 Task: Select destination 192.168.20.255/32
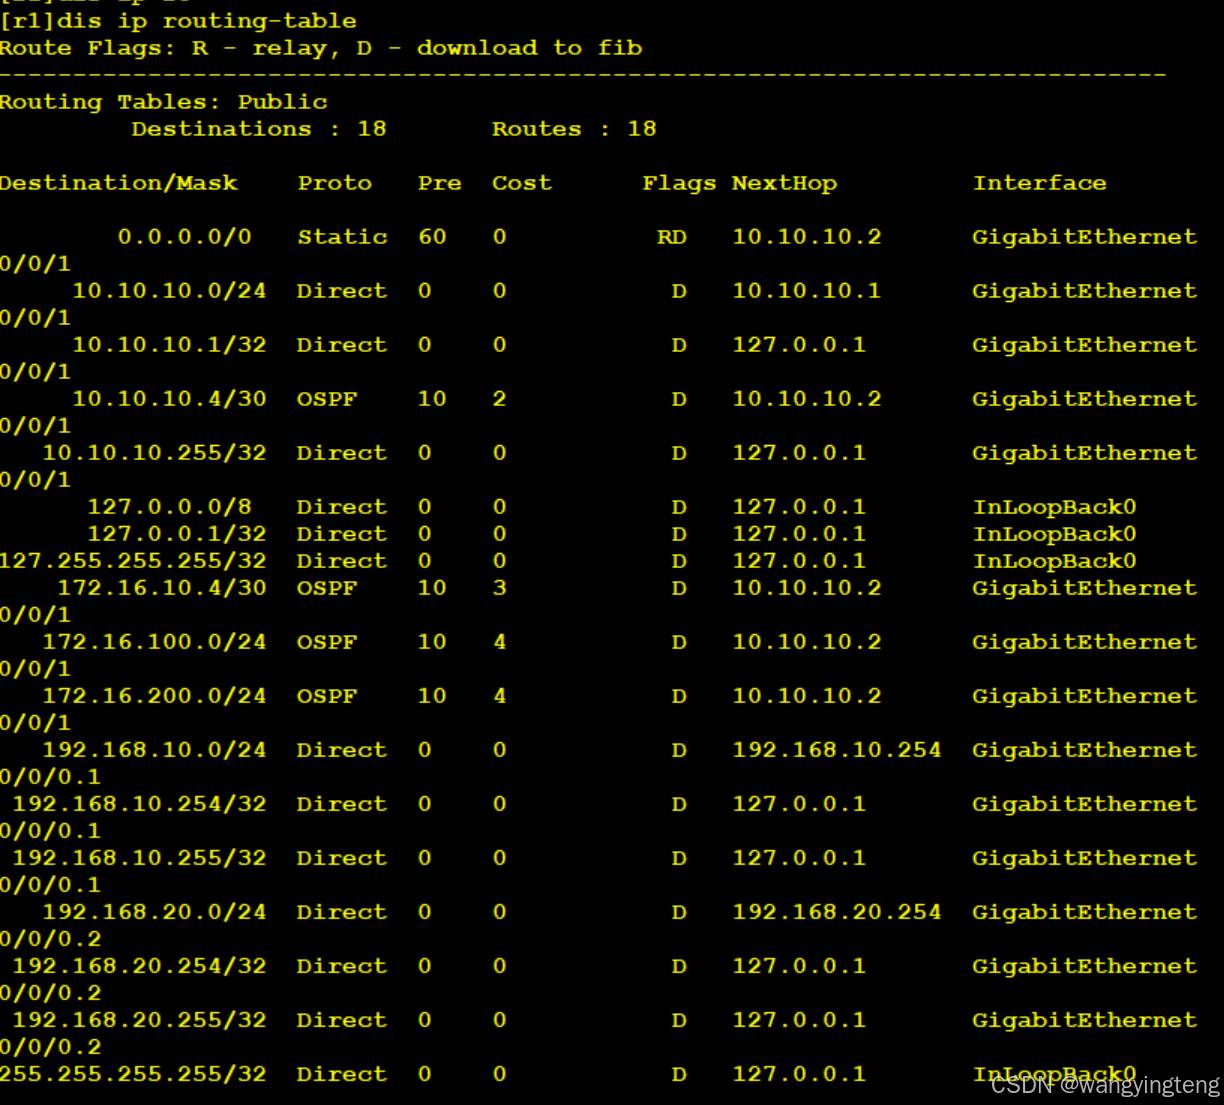point(139,1019)
